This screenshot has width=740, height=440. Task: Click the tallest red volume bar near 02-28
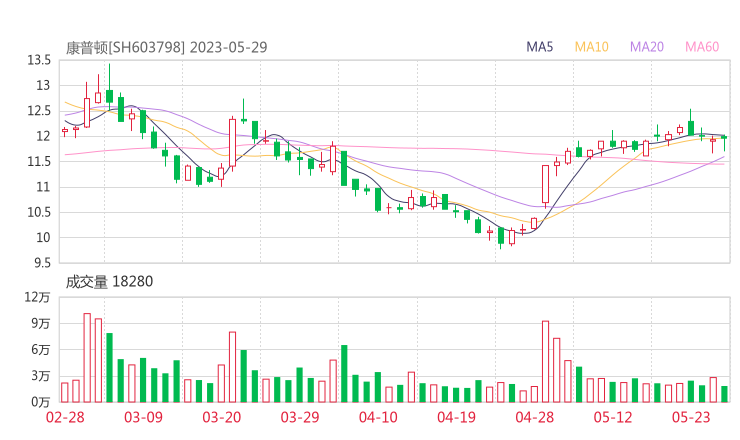click(x=87, y=358)
